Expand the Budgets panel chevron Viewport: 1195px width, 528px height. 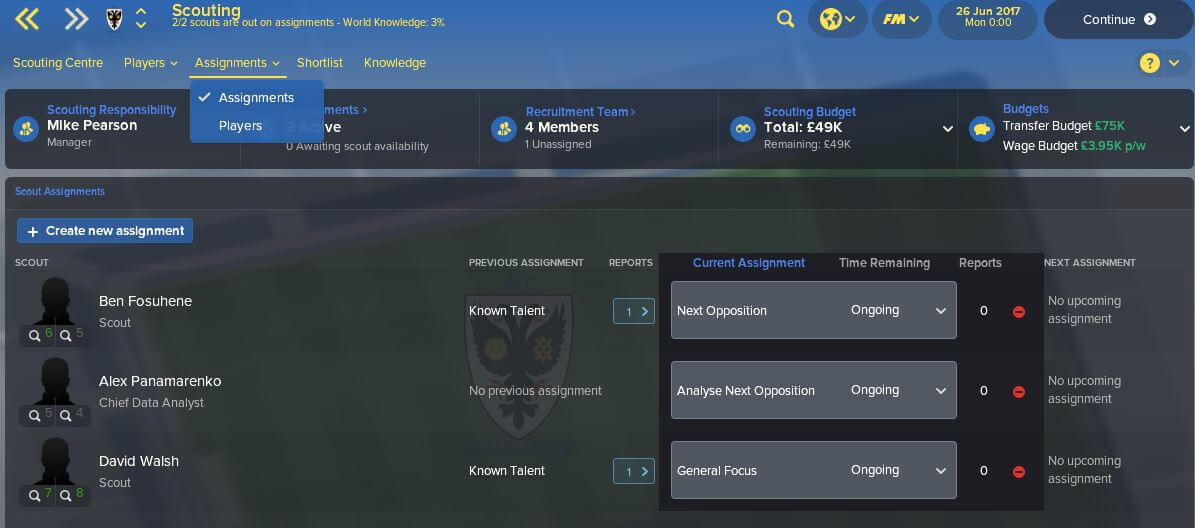click(x=1184, y=129)
